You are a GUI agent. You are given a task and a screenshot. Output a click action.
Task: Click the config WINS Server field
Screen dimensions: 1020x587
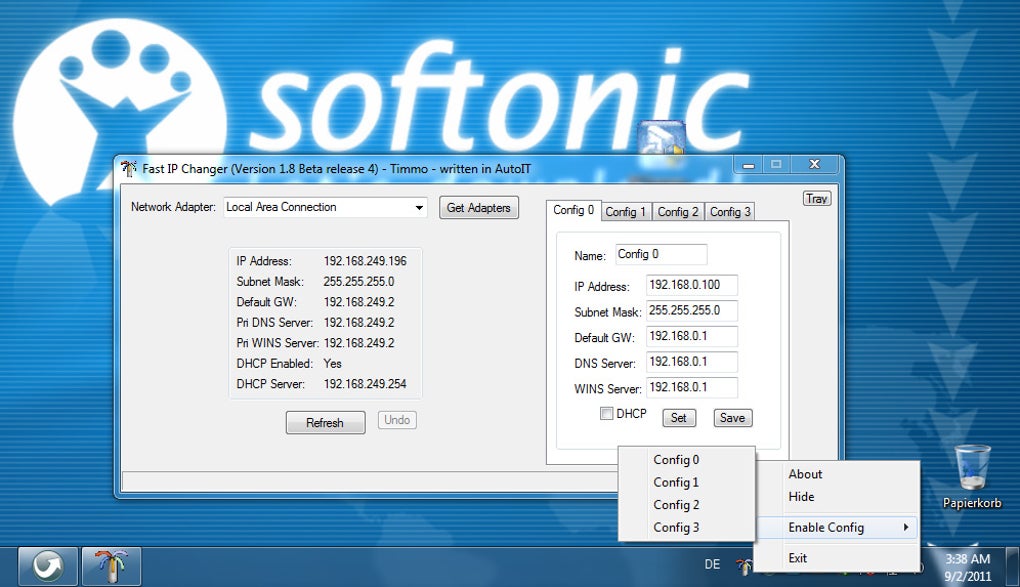(691, 387)
